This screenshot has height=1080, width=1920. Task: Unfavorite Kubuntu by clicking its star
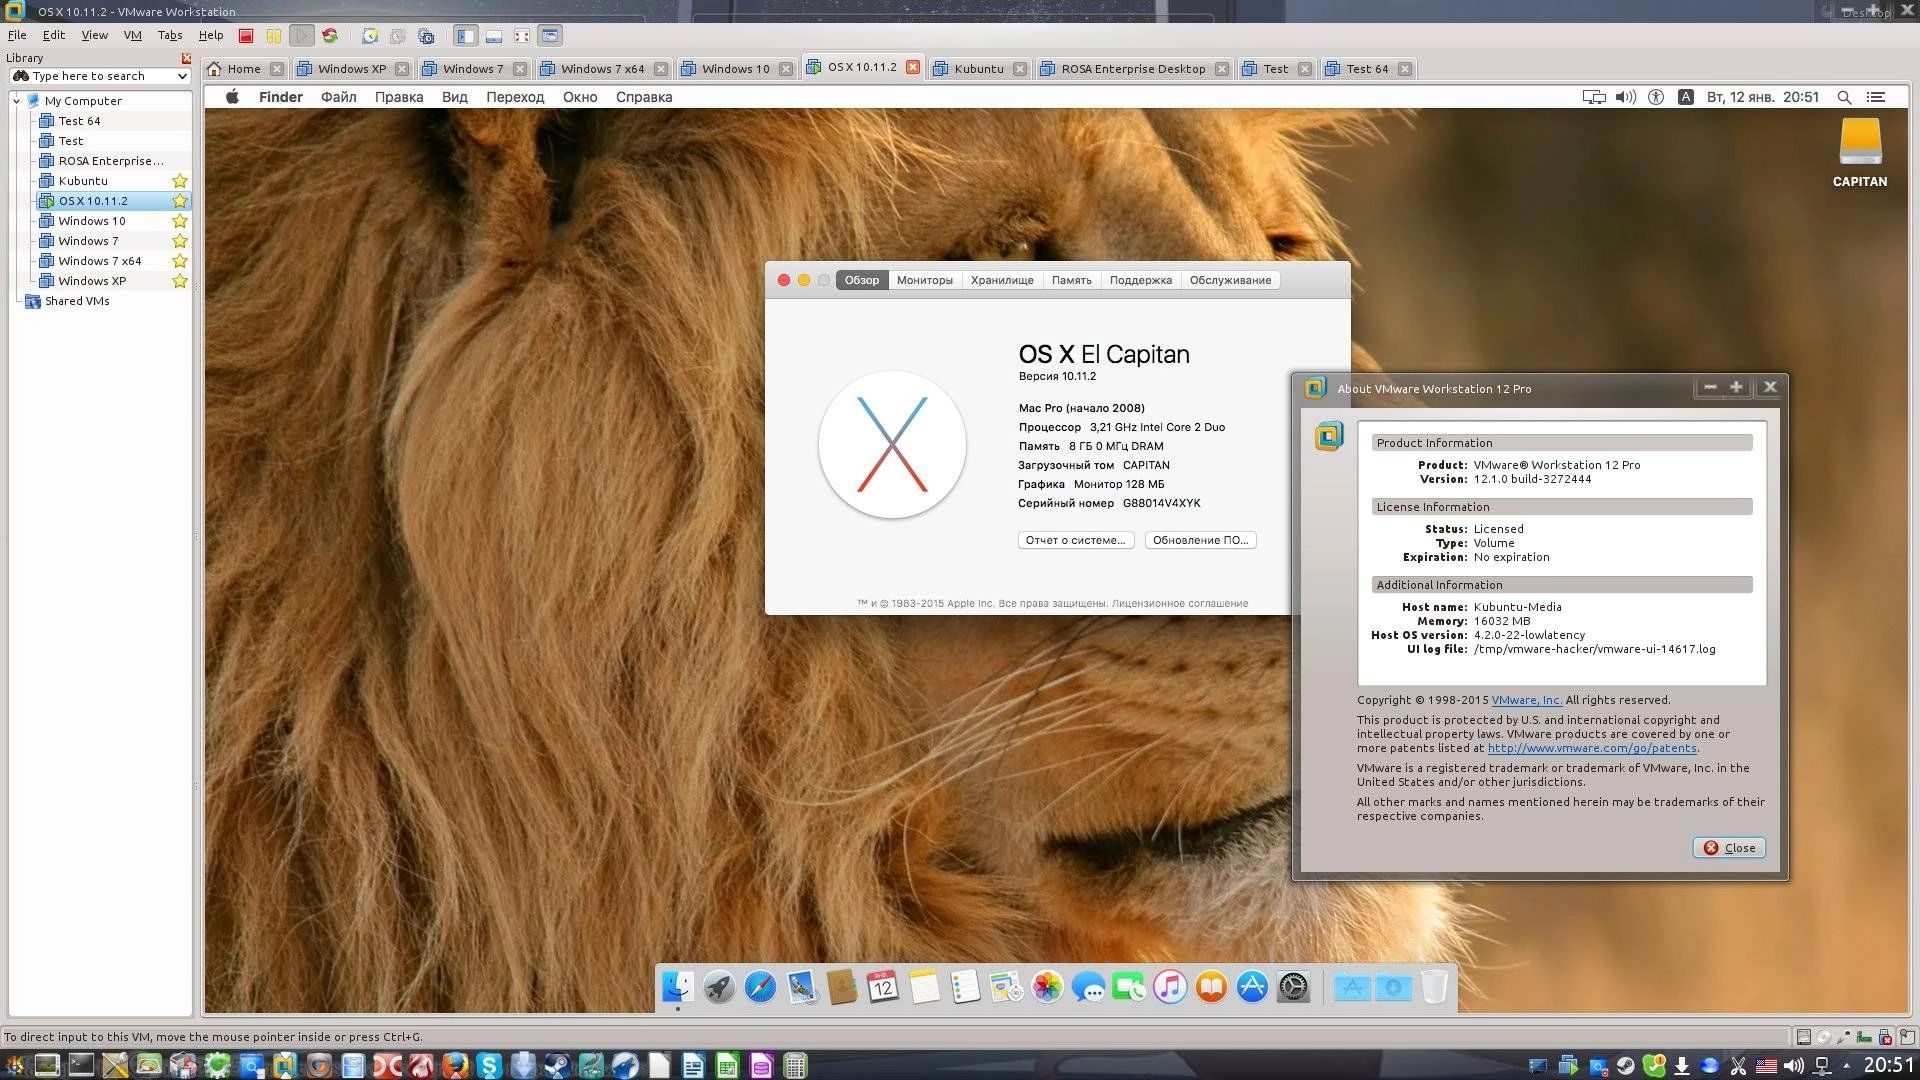click(x=180, y=181)
